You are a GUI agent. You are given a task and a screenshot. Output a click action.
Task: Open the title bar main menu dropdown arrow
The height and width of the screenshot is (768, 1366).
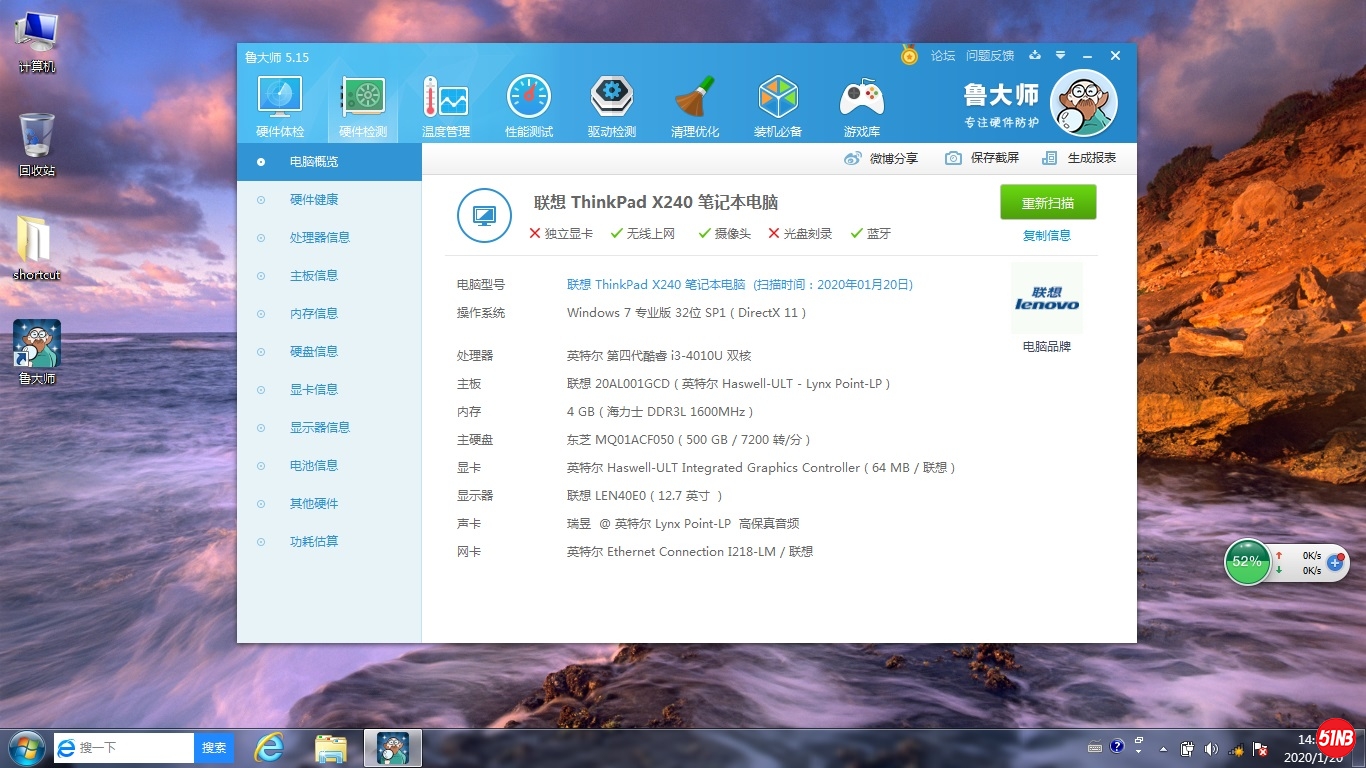point(1060,56)
